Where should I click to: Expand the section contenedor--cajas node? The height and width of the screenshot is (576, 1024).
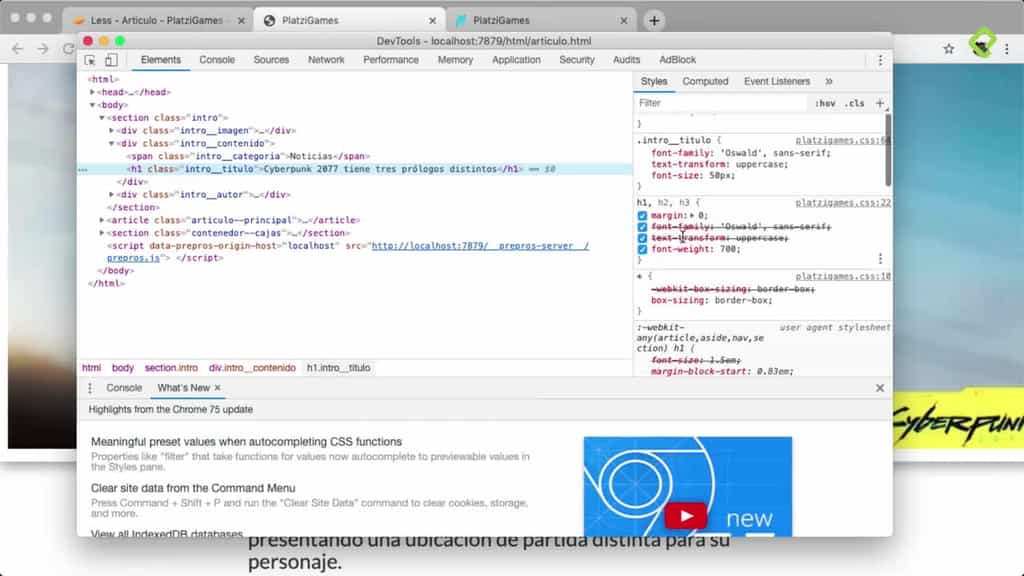click(102, 233)
